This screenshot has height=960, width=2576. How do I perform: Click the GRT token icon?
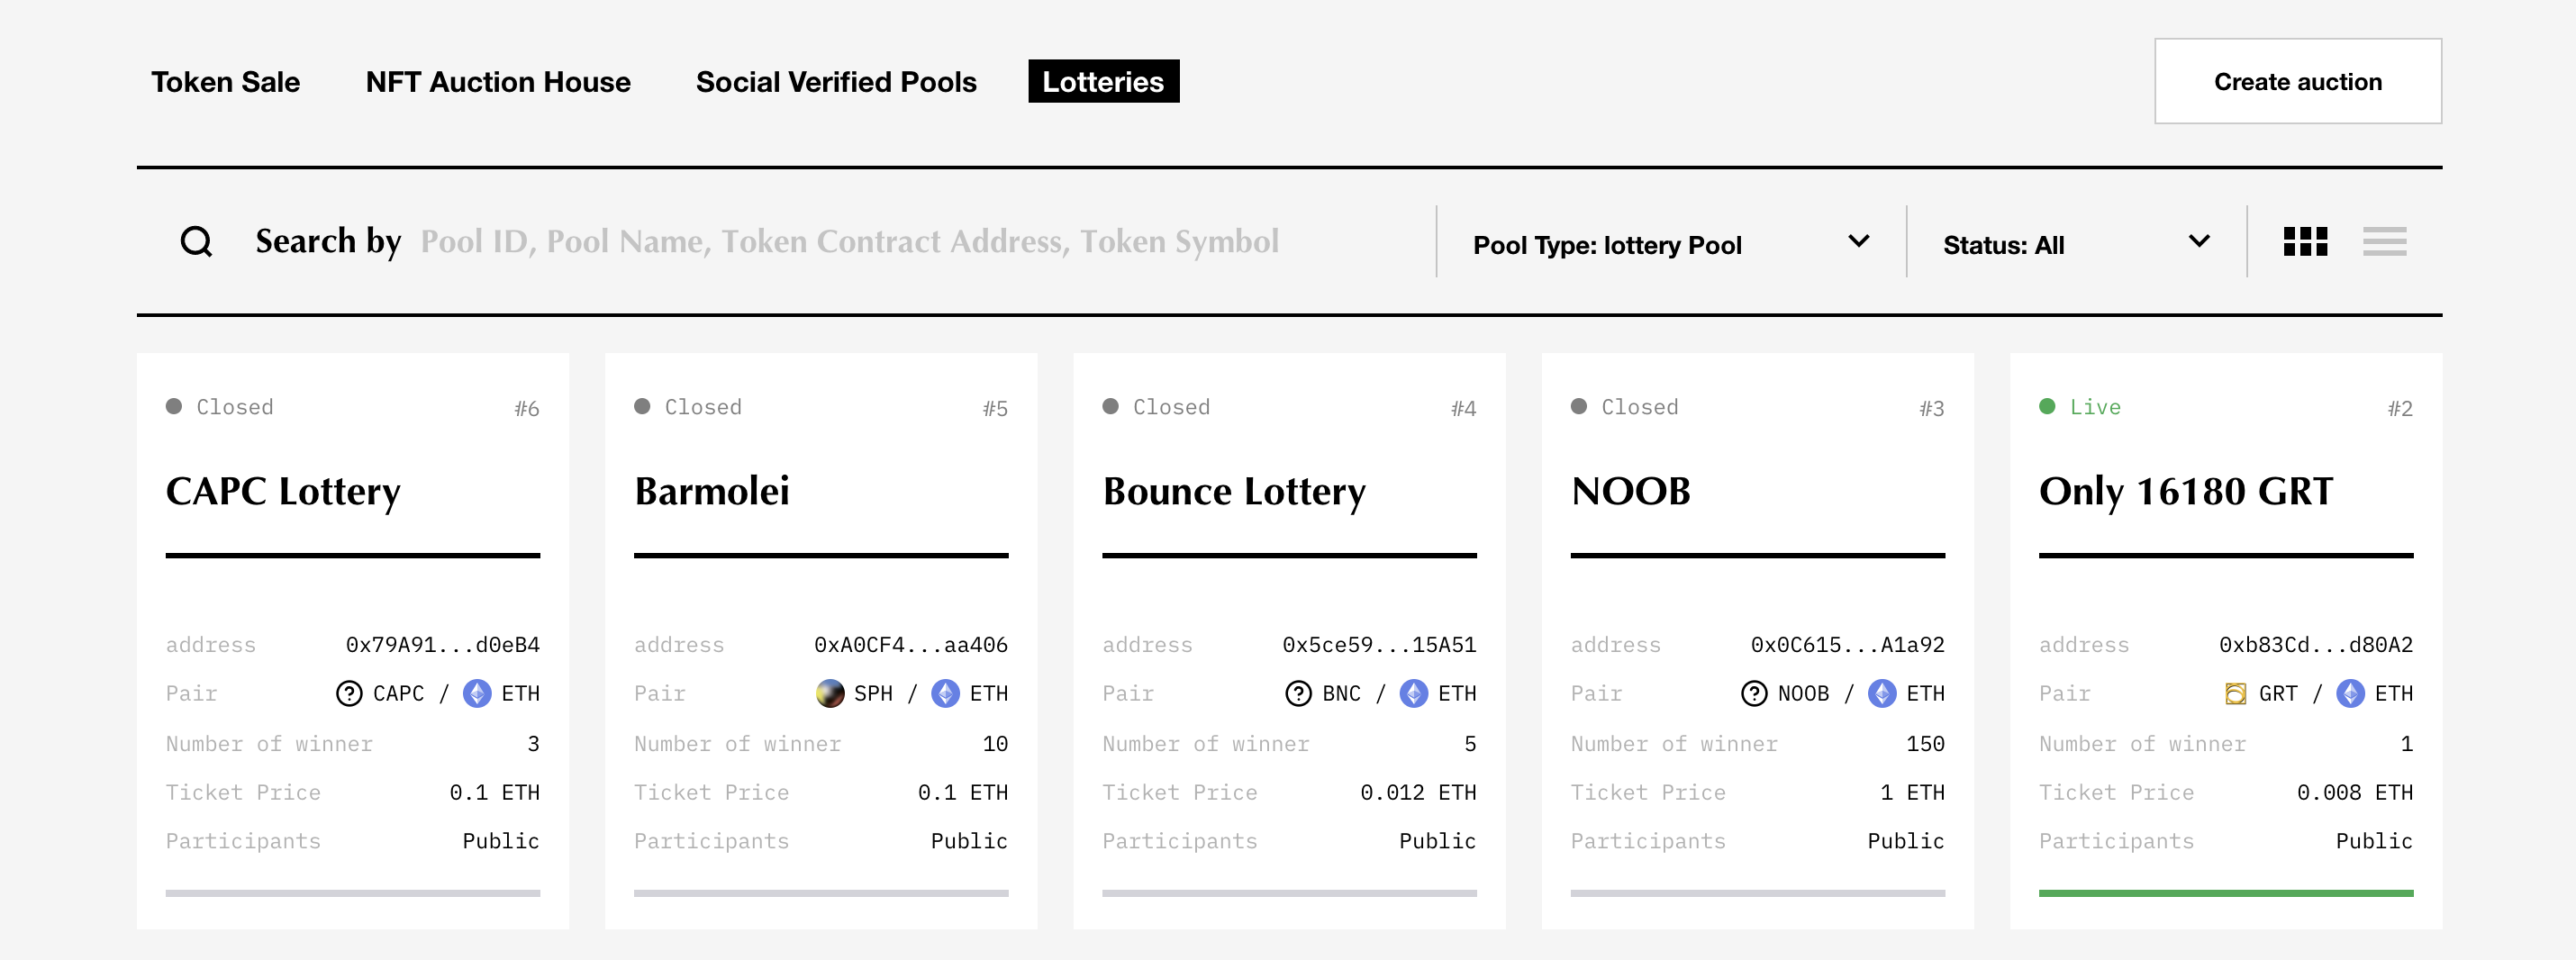coord(2235,693)
